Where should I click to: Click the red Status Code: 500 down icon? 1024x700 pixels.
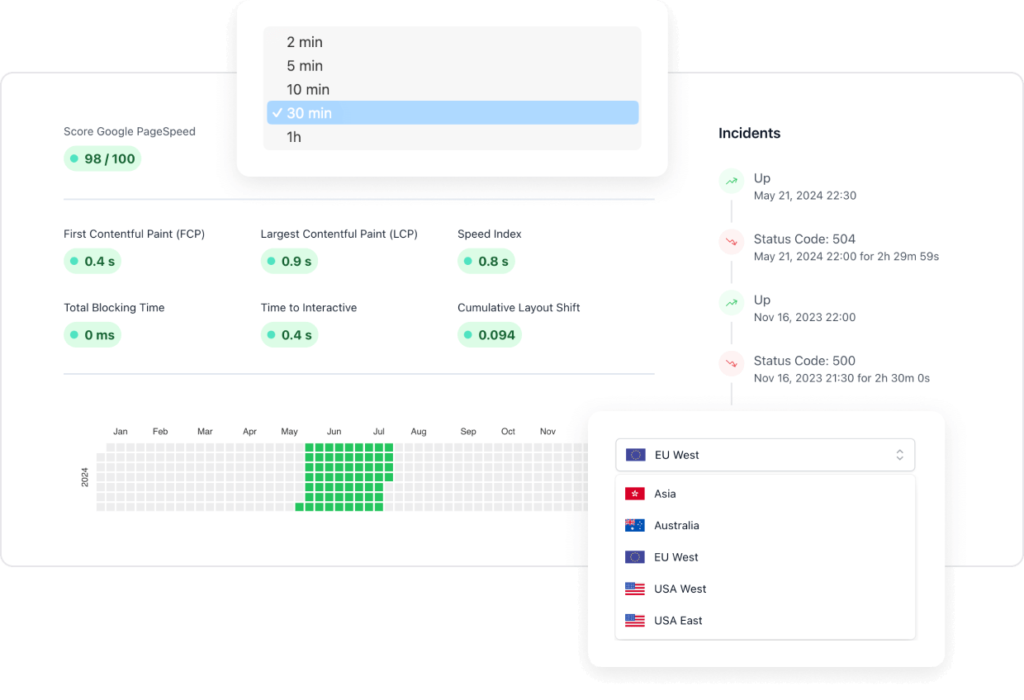pyautogui.click(x=731, y=362)
